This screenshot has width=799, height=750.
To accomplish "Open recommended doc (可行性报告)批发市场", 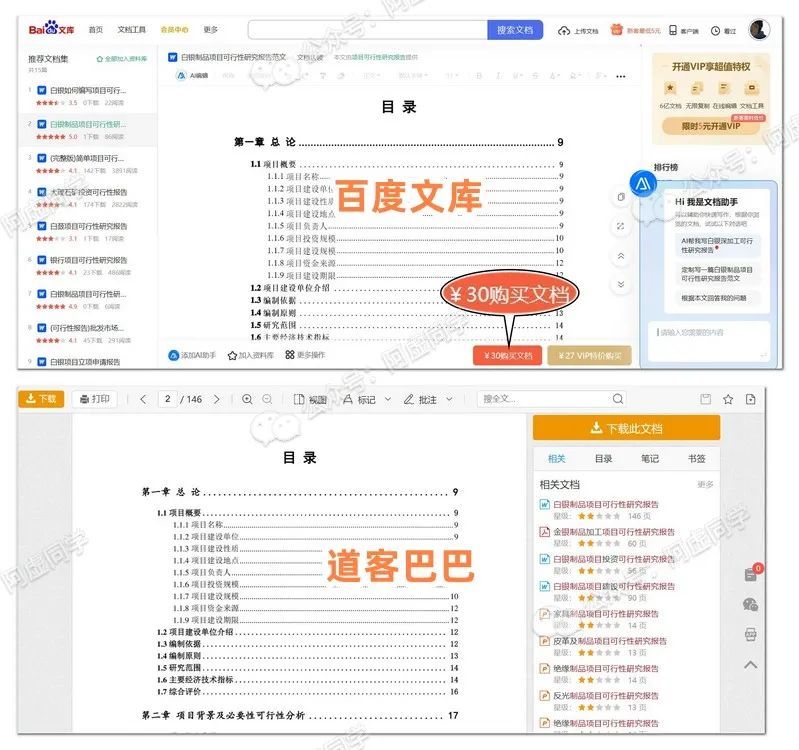I will (x=87, y=328).
